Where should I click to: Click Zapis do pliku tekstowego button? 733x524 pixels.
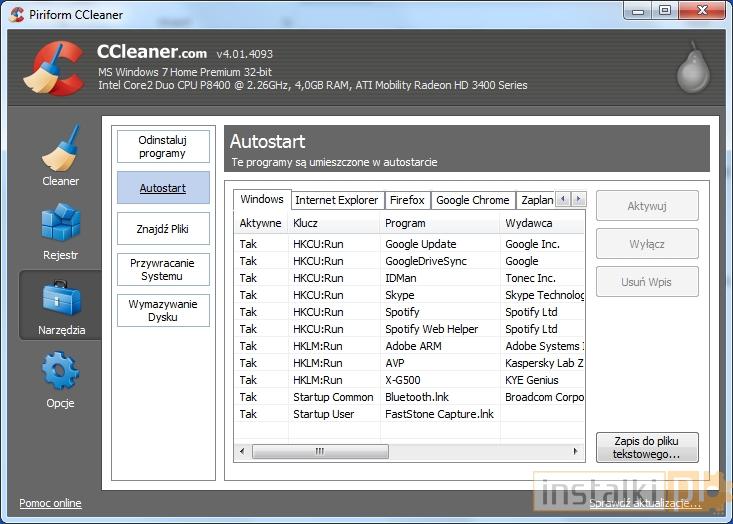click(647, 447)
